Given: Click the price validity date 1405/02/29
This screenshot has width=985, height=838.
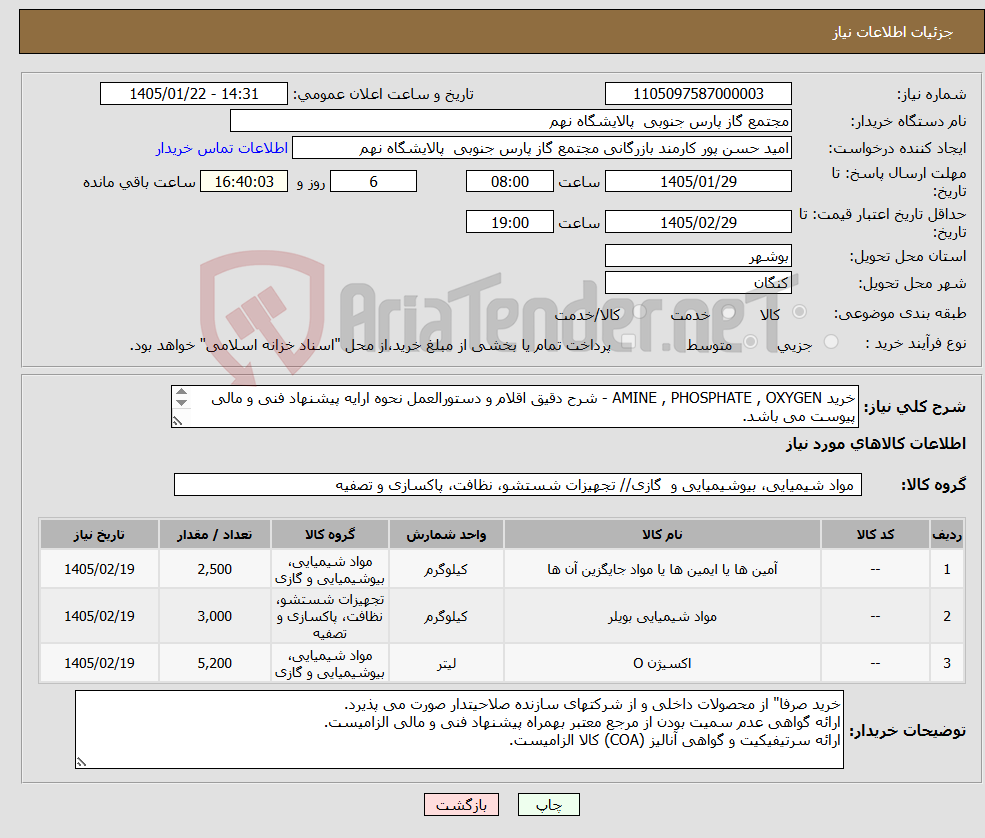Looking at the screenshot, I should (x=698, y=222).
